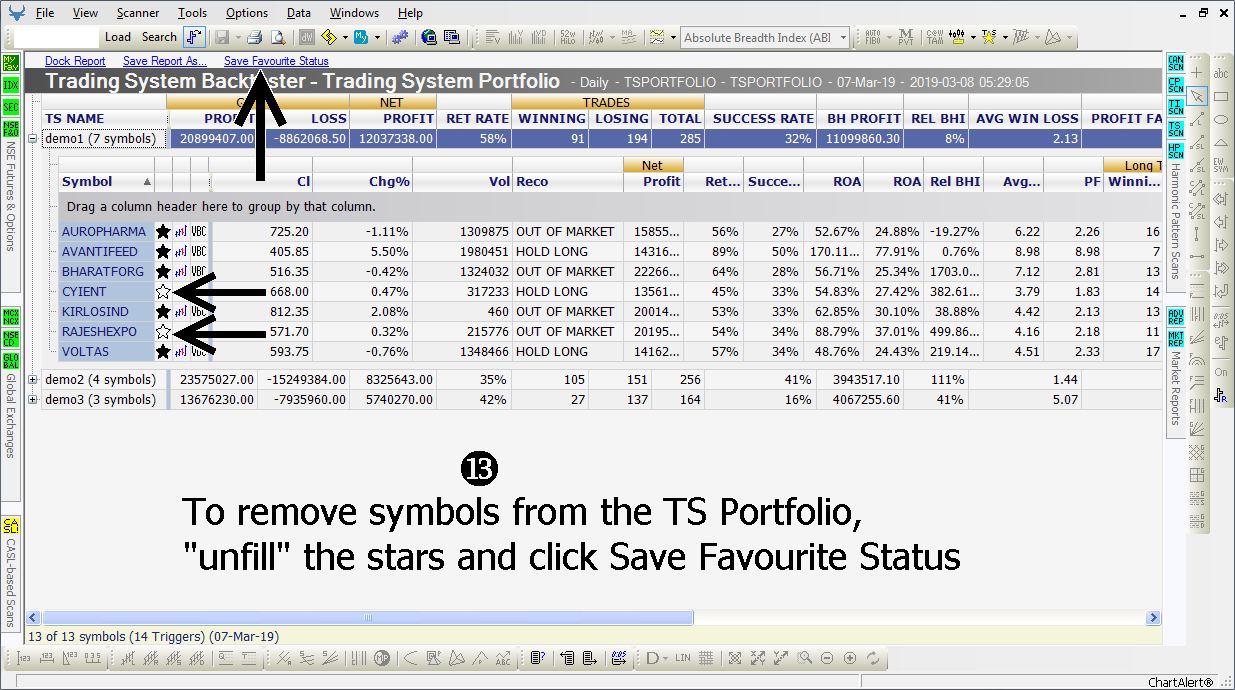The image size is (1235, 690).
Task: Open chart icon for AUROPHARMA row
Action: (181, 231)
